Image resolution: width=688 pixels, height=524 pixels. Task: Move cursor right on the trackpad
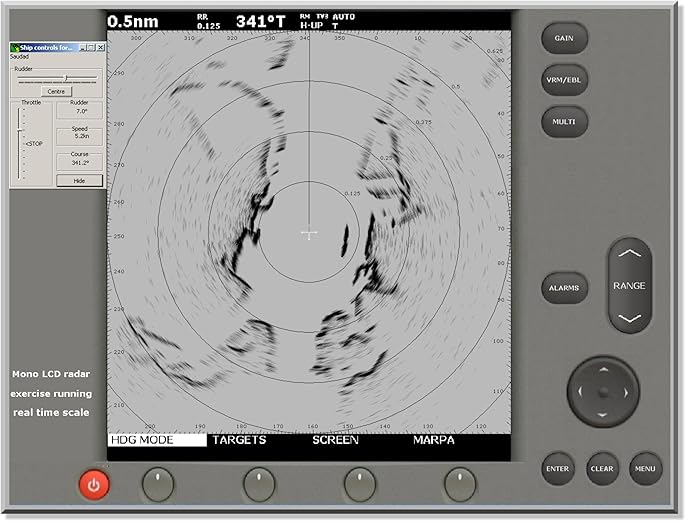(626, 392)
